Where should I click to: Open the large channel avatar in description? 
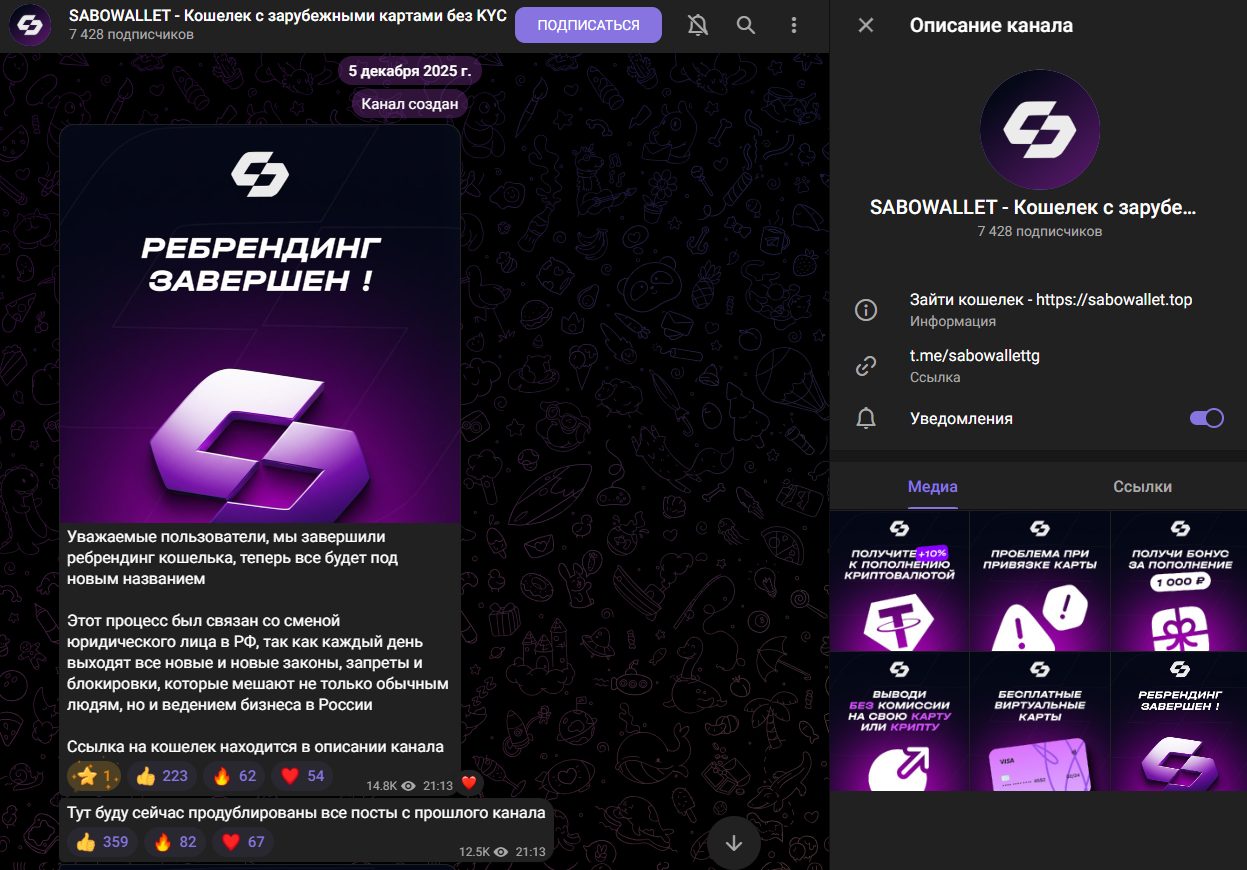1039,130
